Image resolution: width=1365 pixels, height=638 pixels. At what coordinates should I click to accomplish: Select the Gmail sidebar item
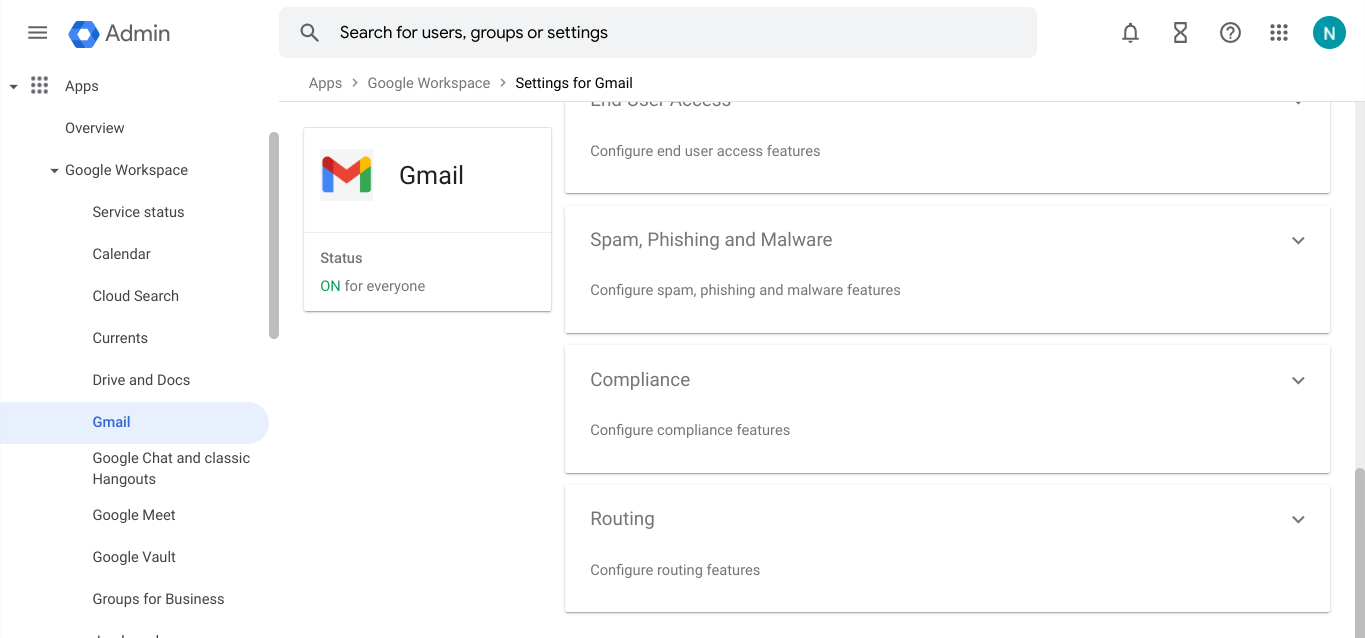(134, 422)
